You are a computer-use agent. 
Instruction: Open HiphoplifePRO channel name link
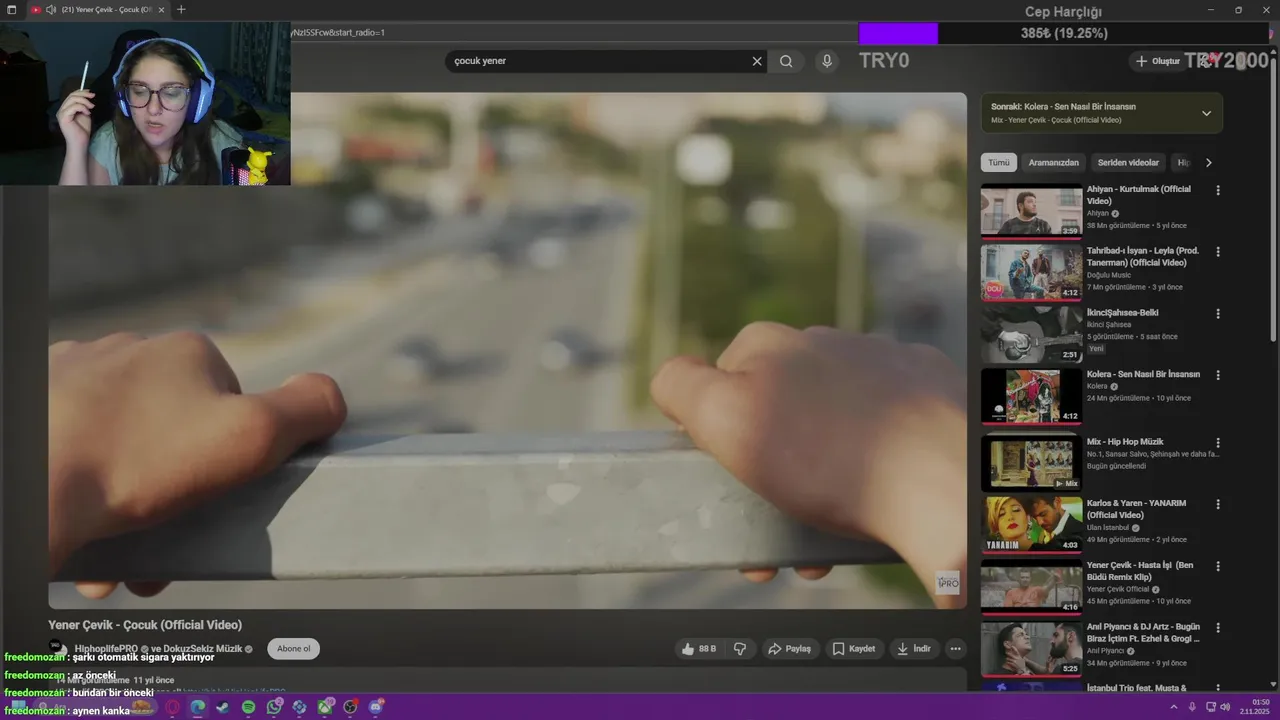click(106, 649)
